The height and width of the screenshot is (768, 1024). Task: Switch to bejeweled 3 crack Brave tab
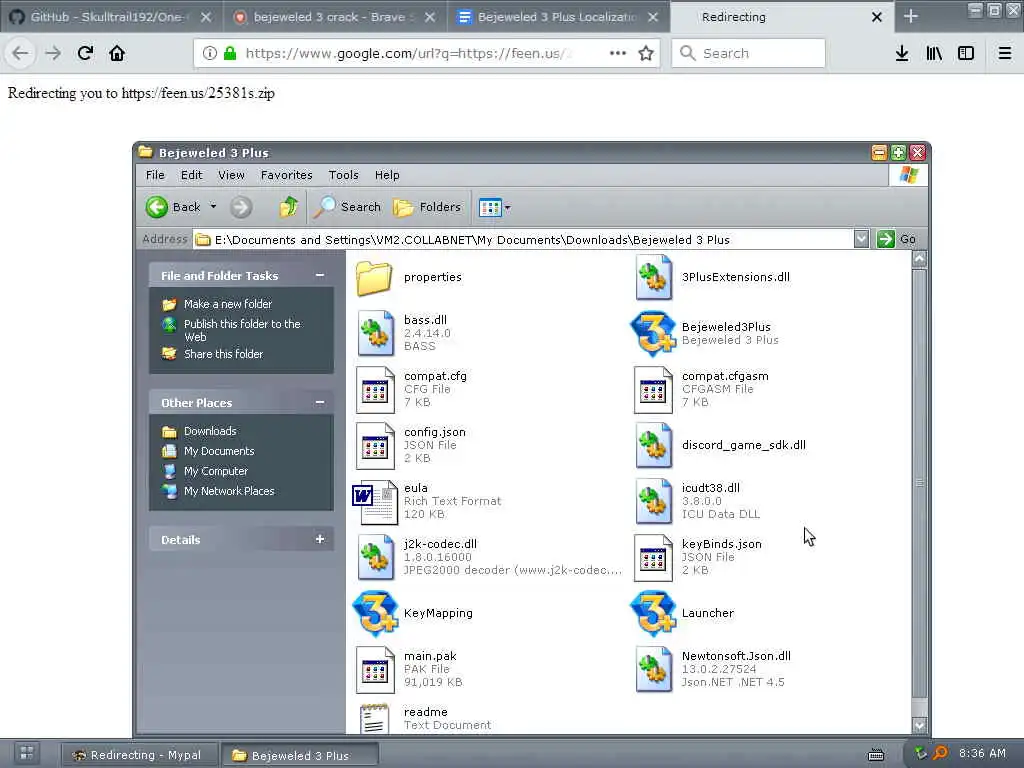[x=330, y=17]
